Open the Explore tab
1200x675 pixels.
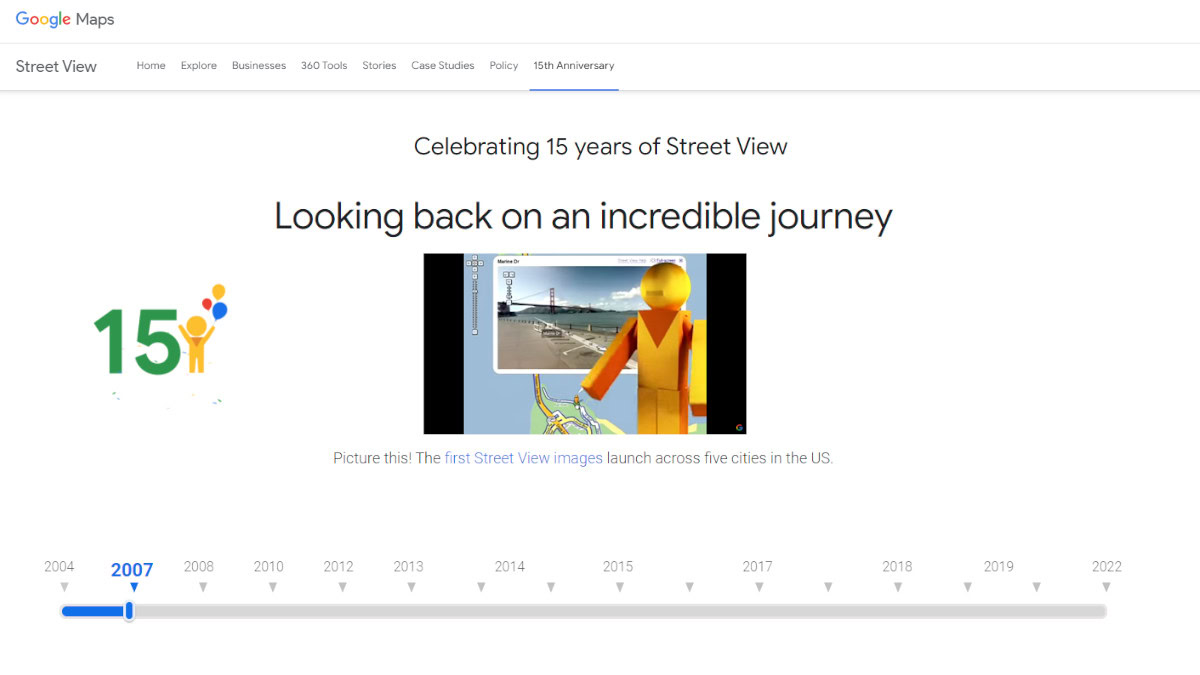(x=199, y=66)
